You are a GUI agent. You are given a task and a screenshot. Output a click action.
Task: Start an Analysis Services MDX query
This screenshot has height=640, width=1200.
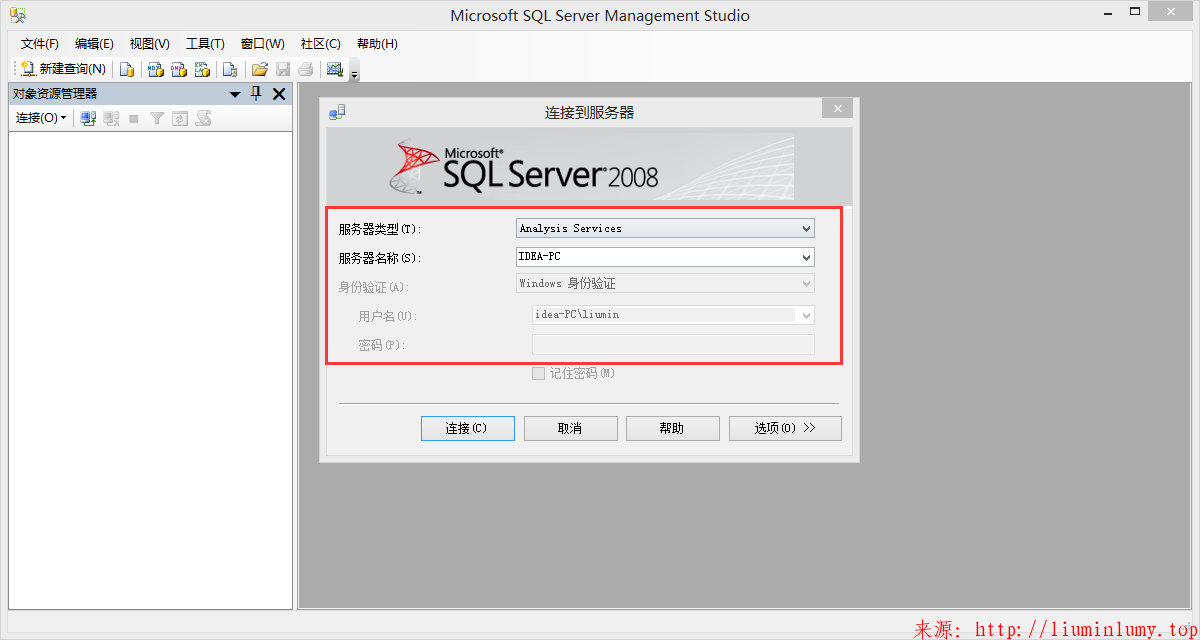point(155,69)
